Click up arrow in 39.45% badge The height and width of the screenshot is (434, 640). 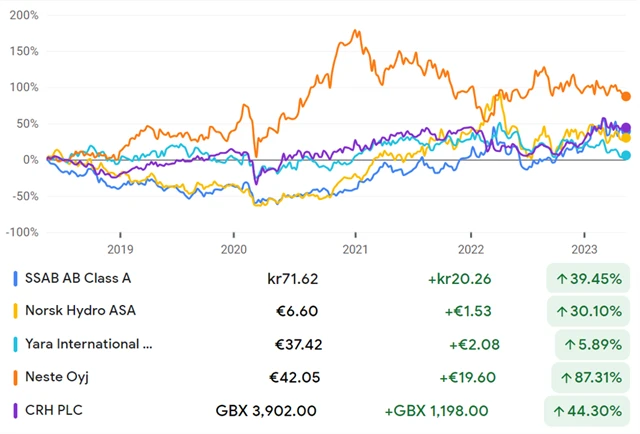pyautogui.click(x=555, y=278)
